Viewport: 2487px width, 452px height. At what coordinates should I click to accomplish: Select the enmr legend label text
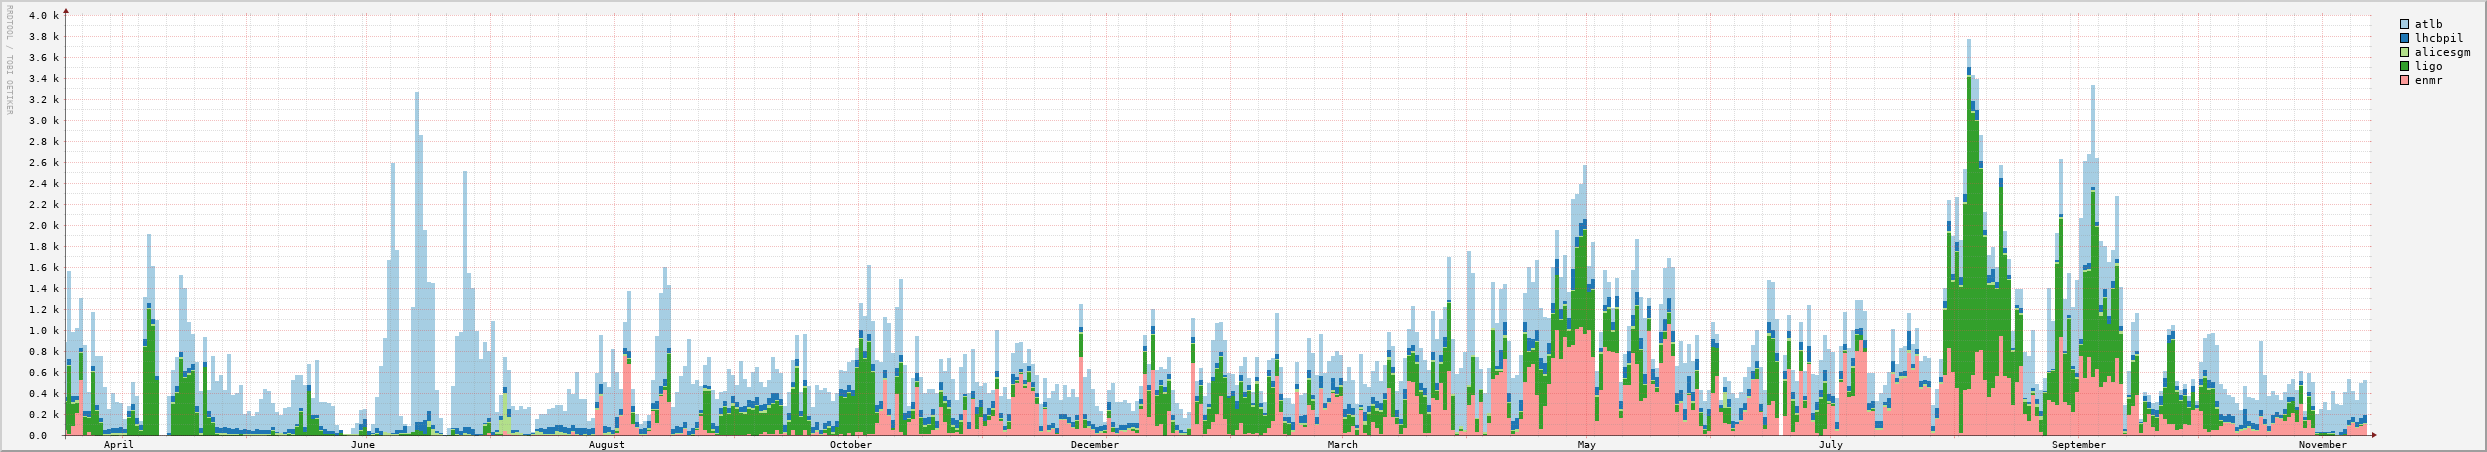(x=2428, y=80)
